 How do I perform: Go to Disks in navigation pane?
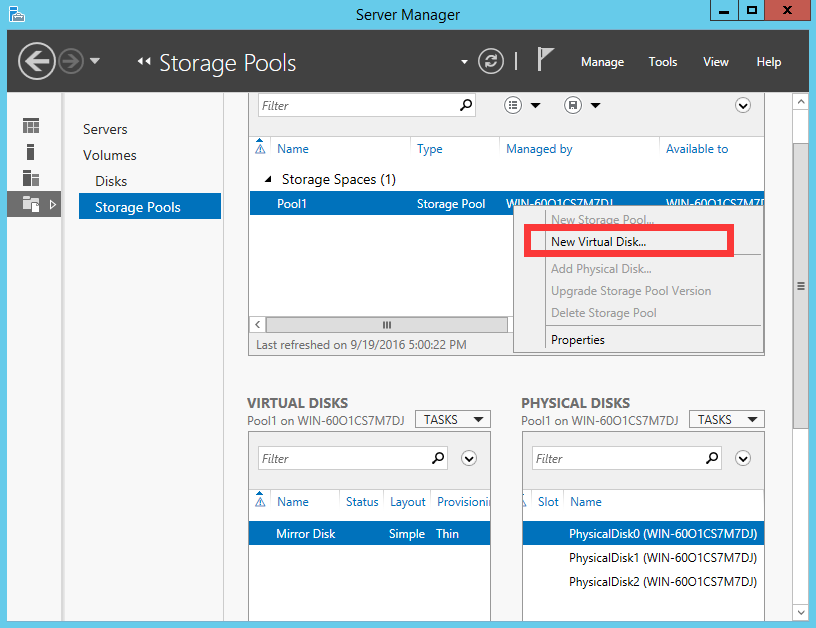coord(111,181)
